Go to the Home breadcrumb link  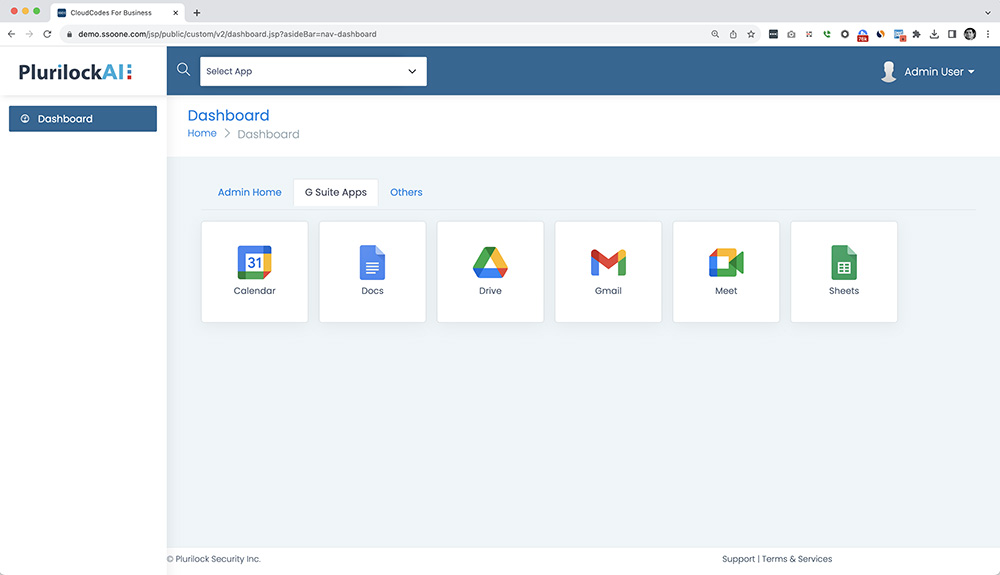(202, 133)
